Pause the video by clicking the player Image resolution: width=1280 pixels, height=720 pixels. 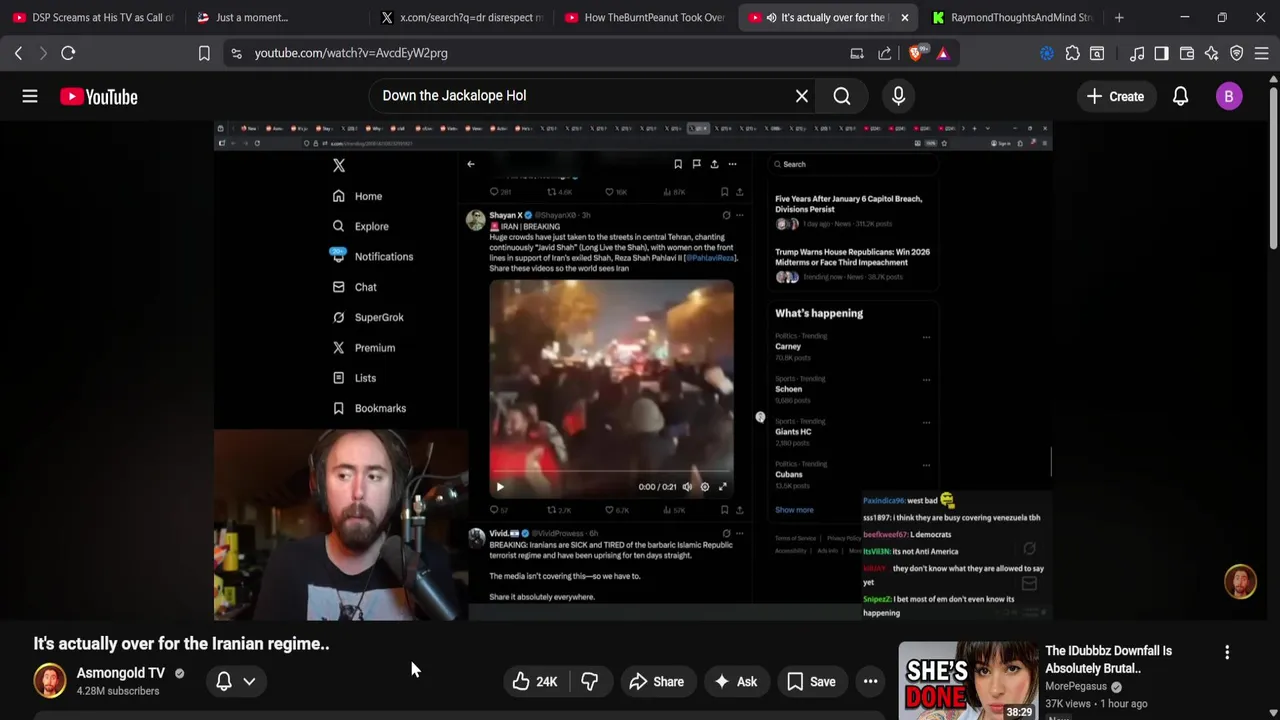633,371
